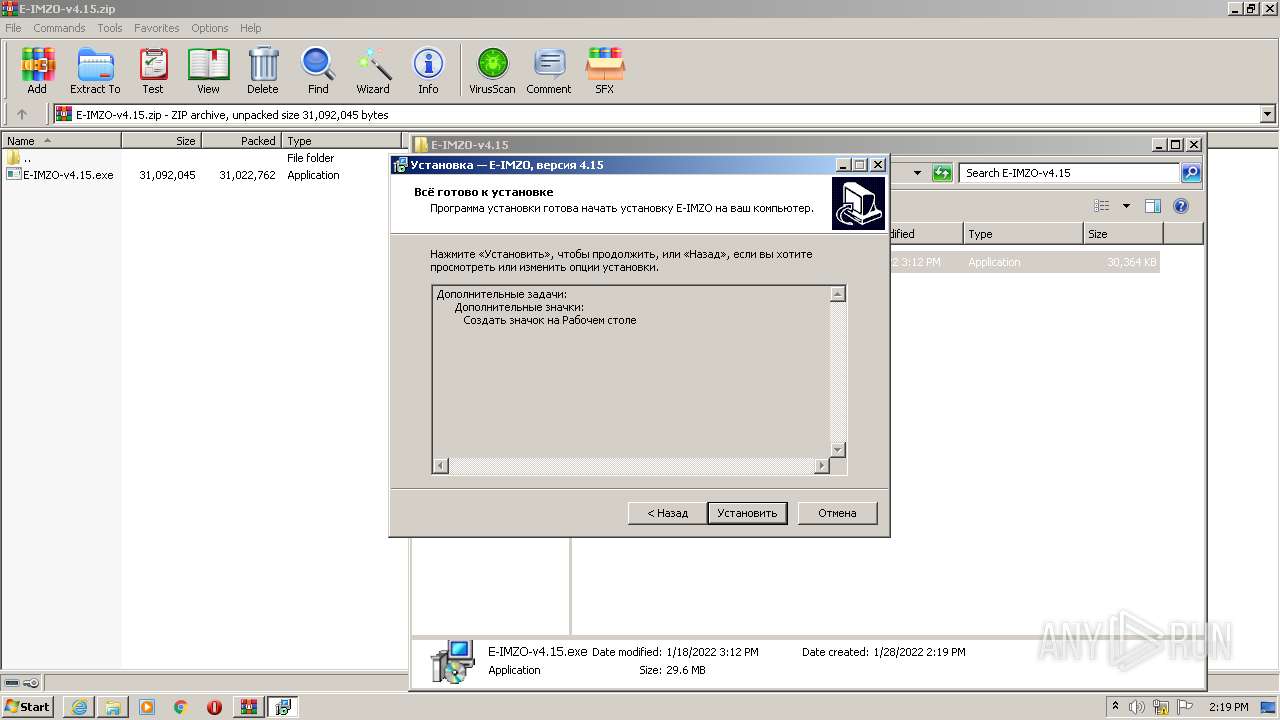The image size is (1280, 720).
Task: Click the Отмена cancel button
Action: [837, 513]
